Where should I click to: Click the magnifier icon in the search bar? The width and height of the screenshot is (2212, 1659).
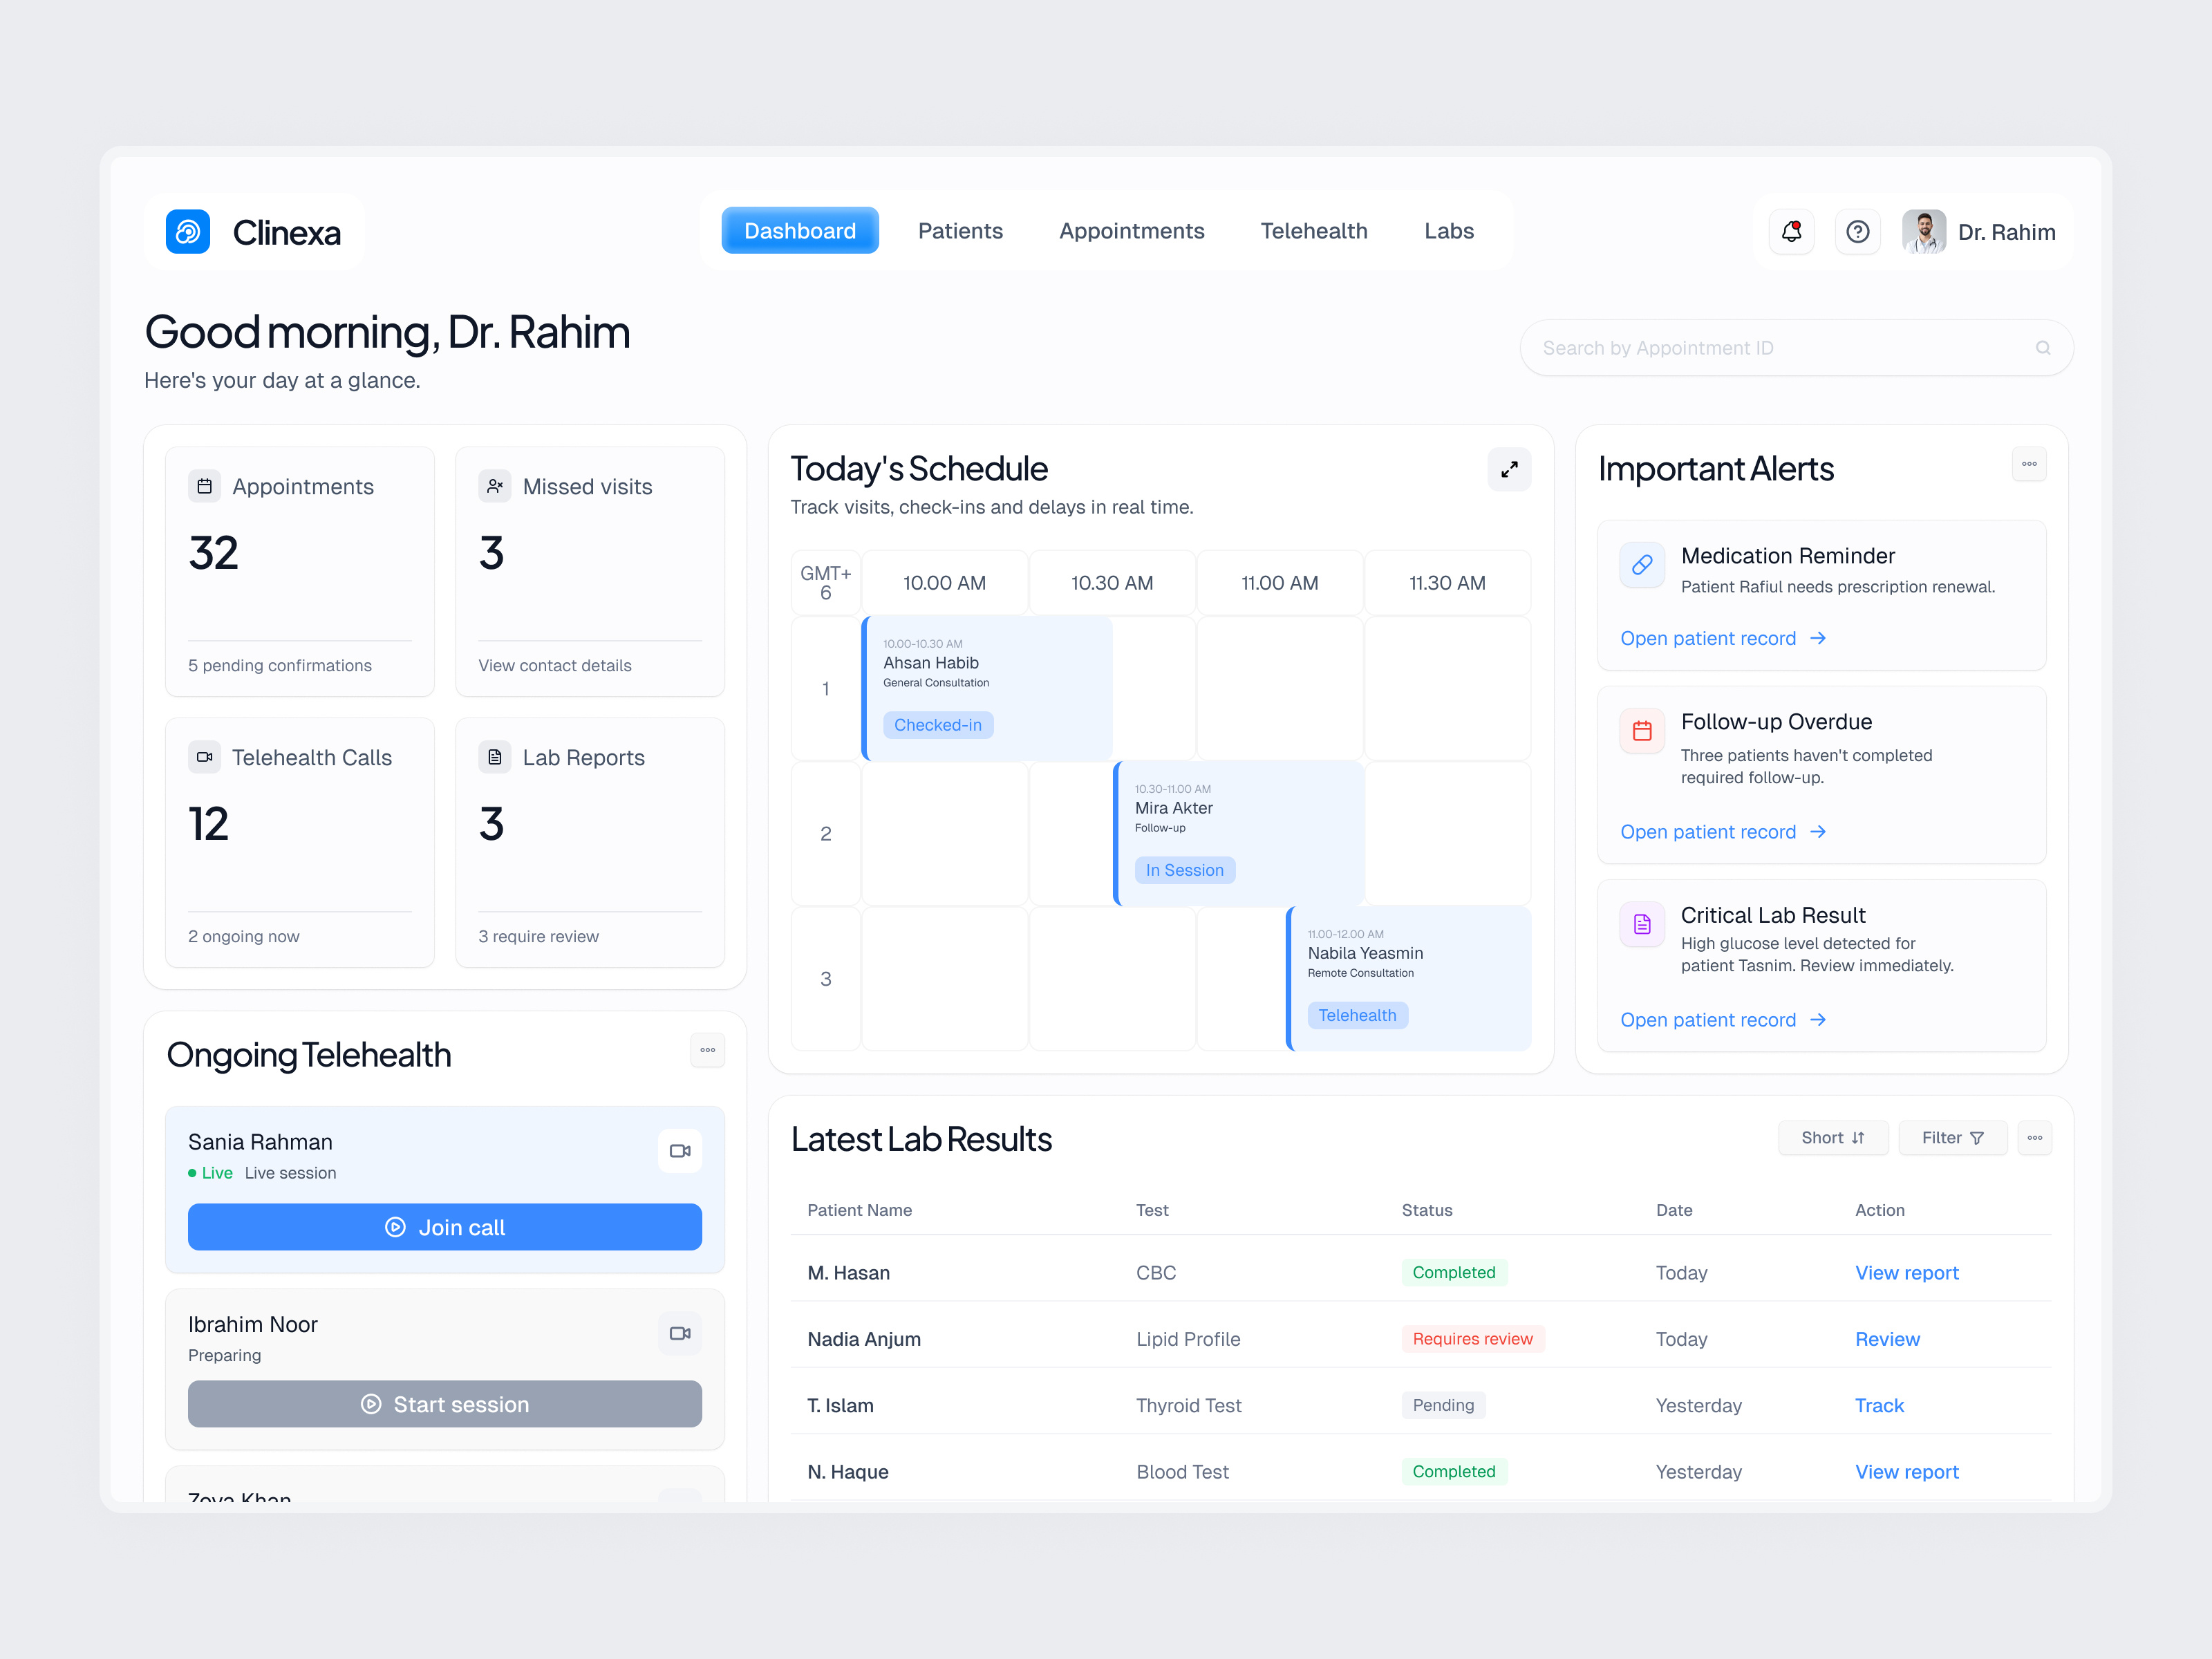pyautogui.click(x=2043, y=347)
